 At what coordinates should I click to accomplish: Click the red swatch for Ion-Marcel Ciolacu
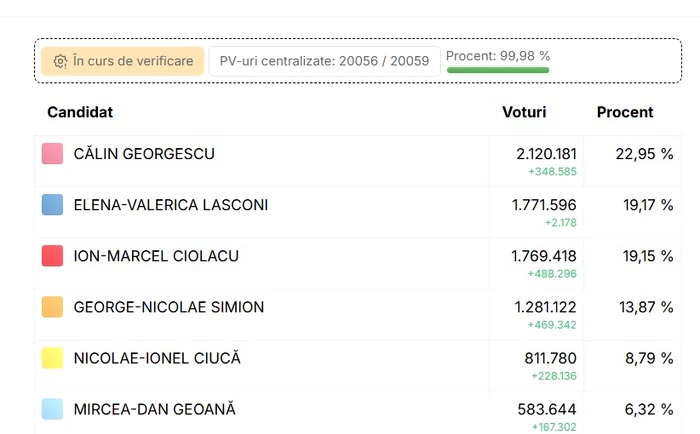click(x=52, y=256)
